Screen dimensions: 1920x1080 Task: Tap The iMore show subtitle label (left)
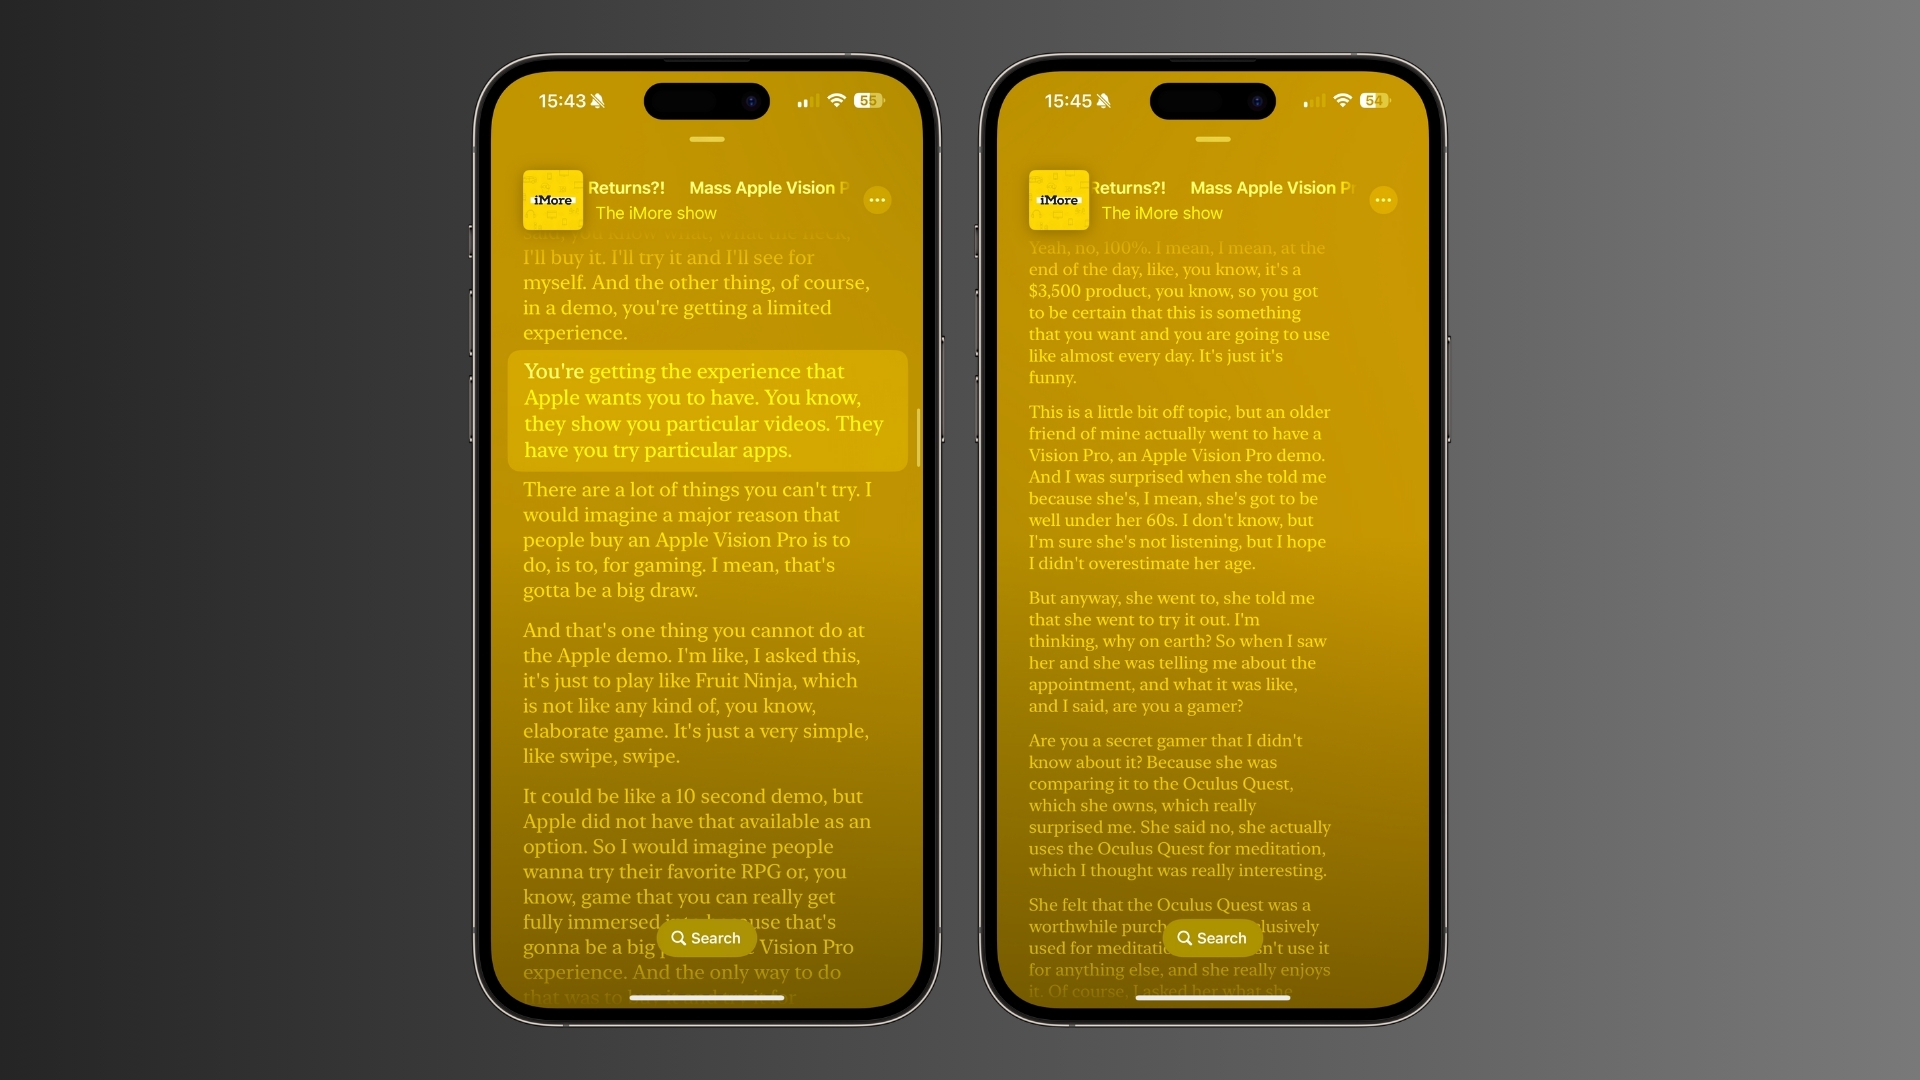pyautogui.click(x=655, y=212)
